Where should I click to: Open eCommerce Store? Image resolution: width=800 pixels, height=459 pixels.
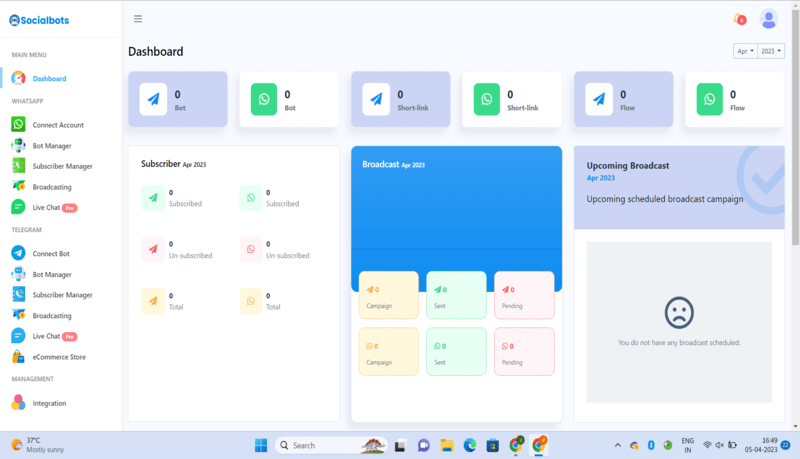click(x=59, y=357)
